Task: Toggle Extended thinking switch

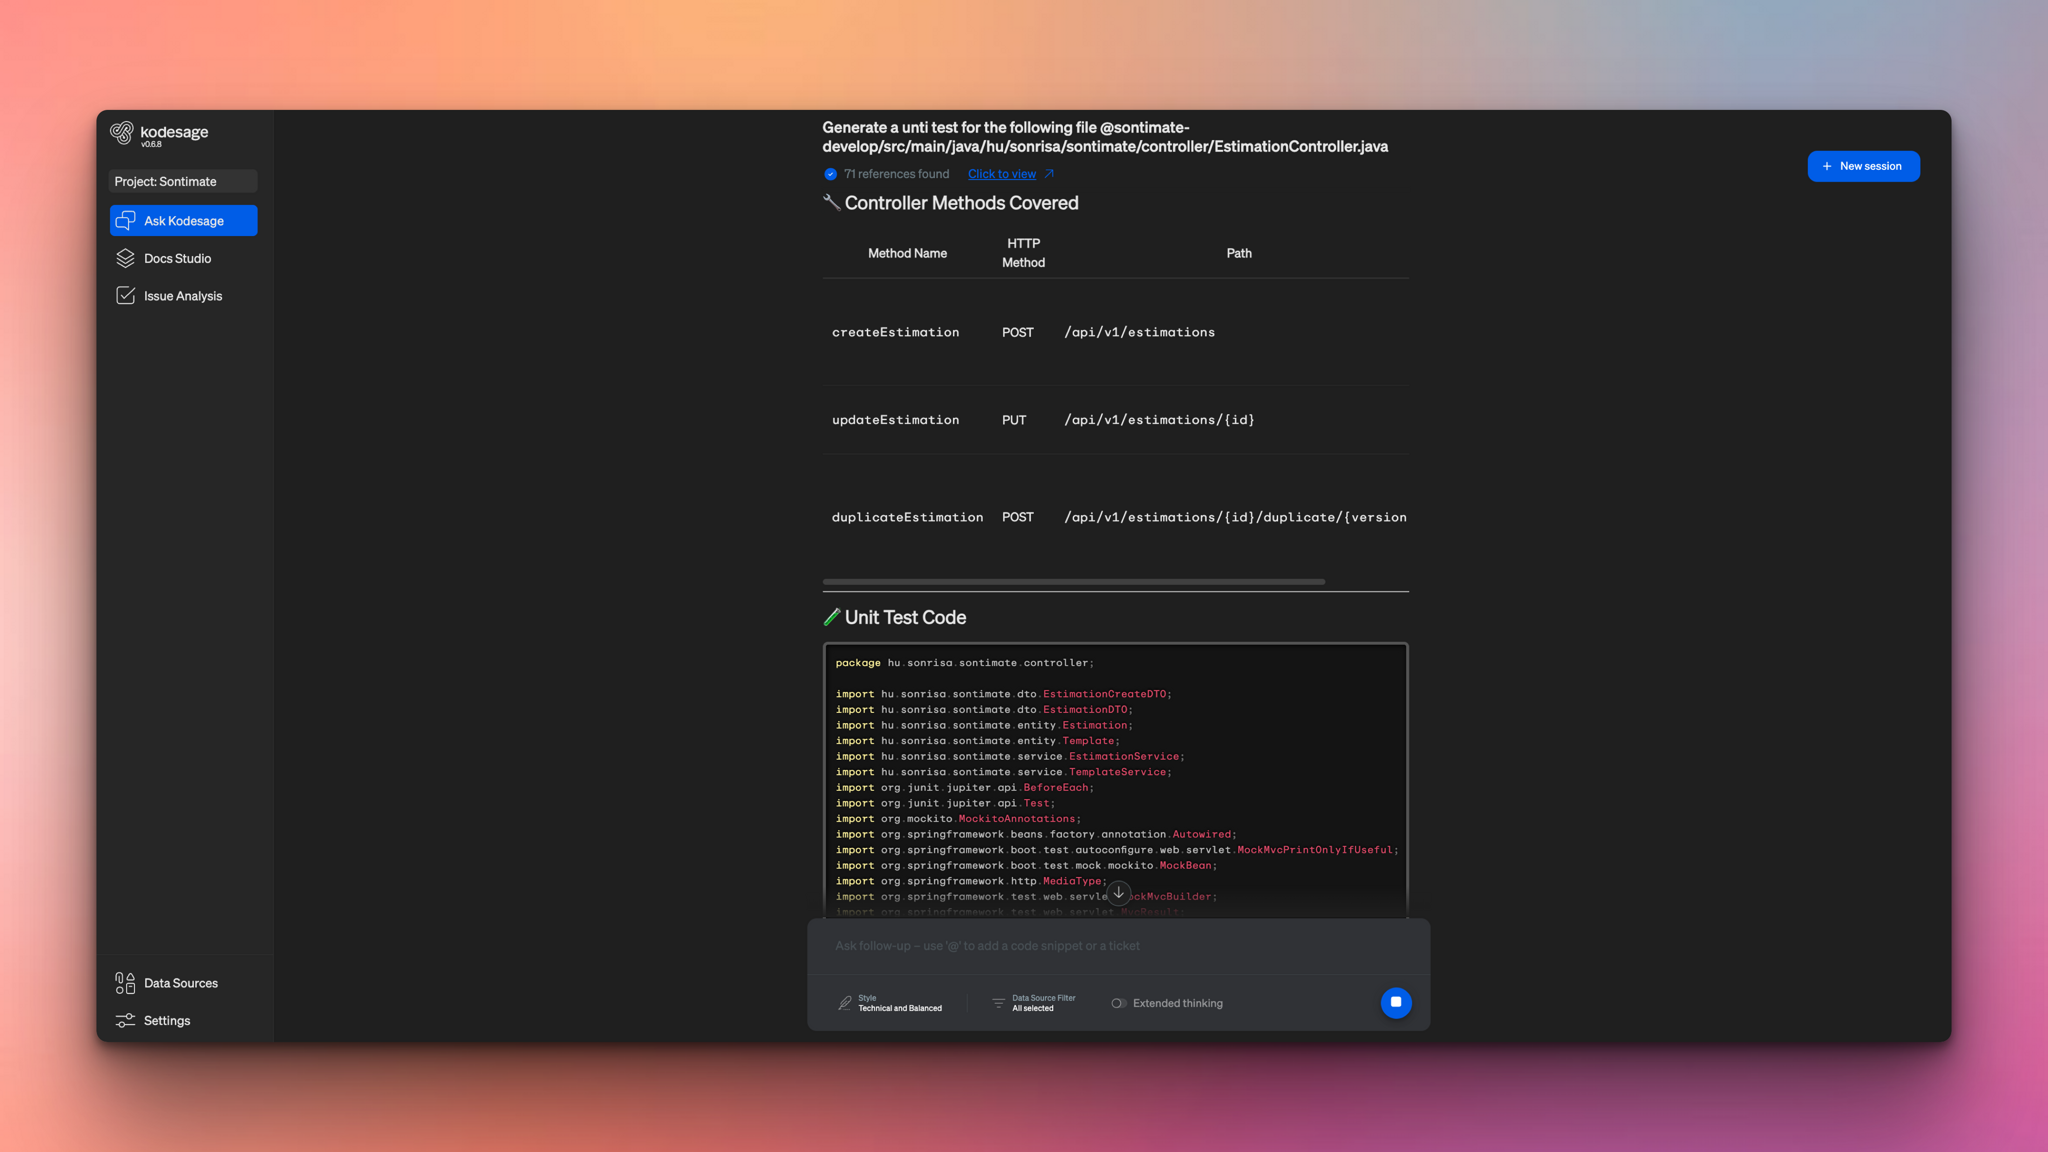Action: [x=1118, y=1003]
